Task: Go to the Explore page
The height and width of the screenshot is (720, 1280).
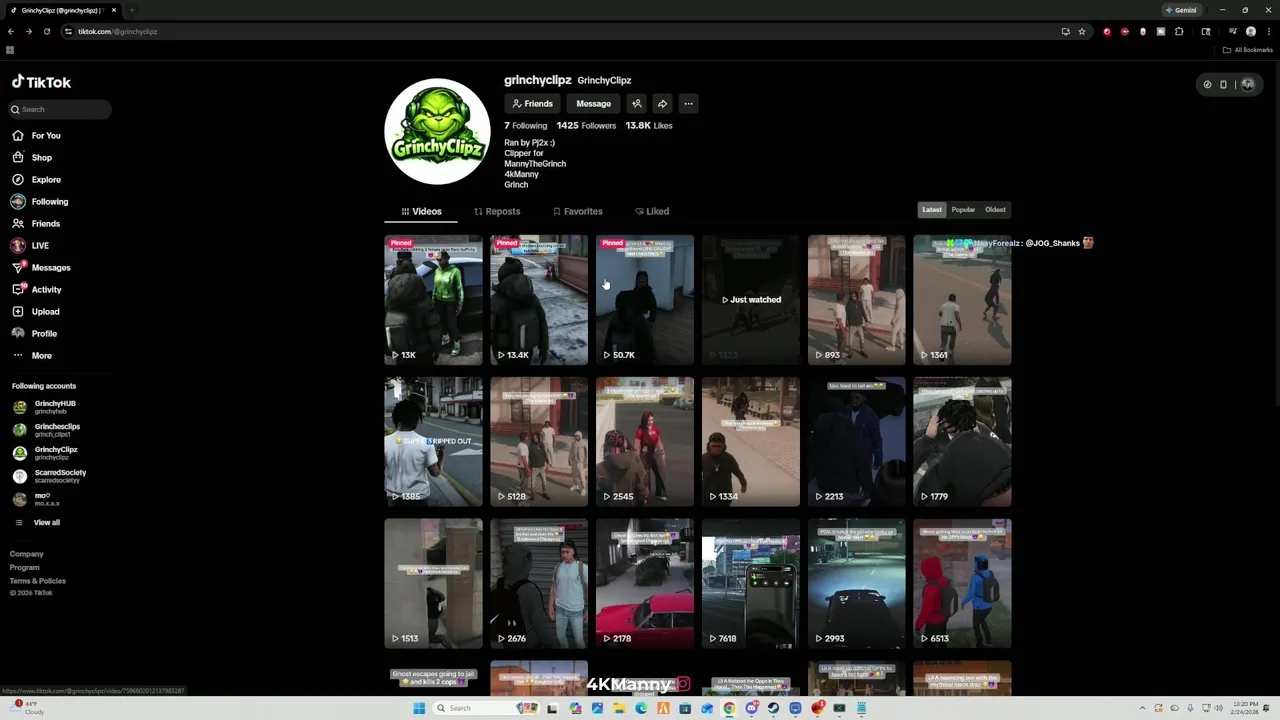Action: 37,180
